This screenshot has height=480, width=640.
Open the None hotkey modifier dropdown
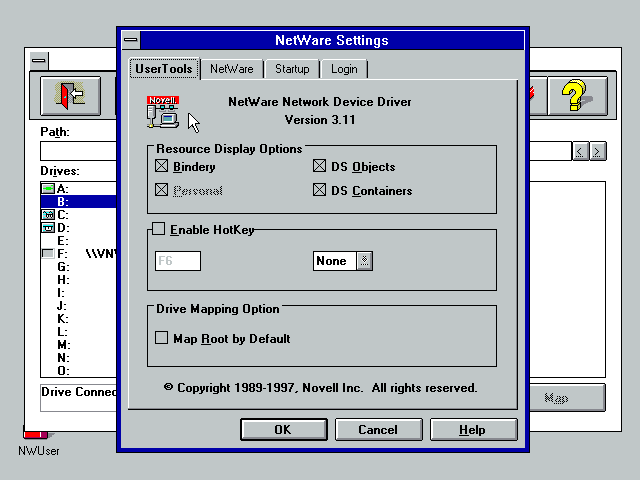pyautogui.click(x=364, y=261)
